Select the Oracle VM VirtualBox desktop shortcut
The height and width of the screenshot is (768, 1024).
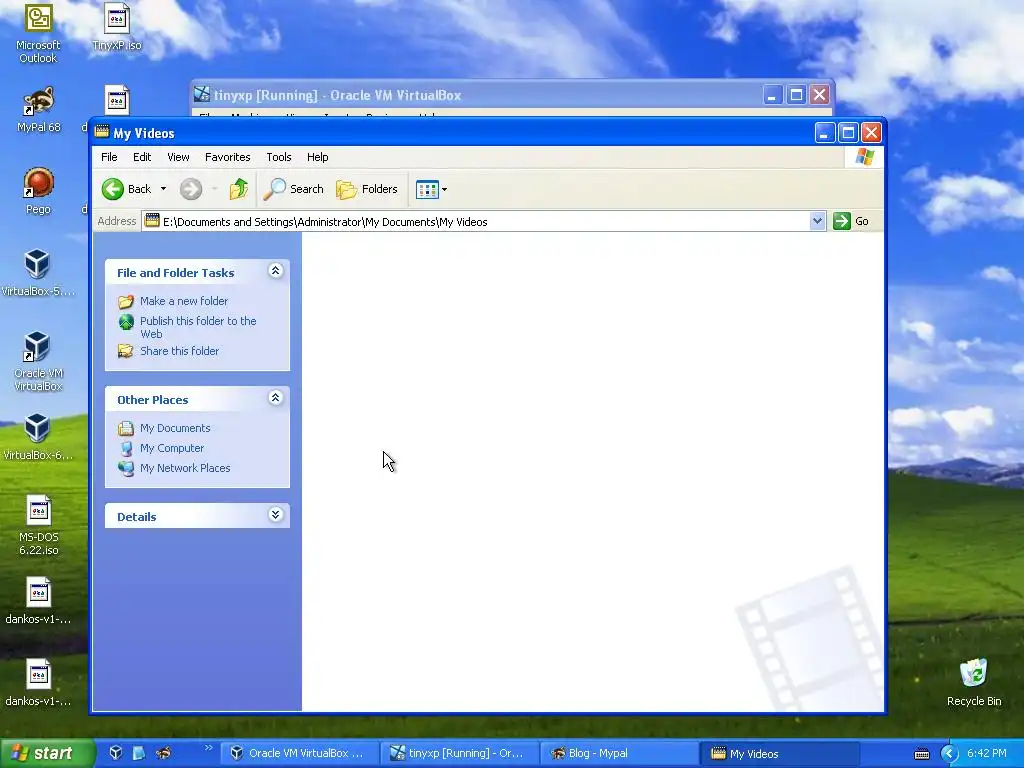click(x=38, y=361)
